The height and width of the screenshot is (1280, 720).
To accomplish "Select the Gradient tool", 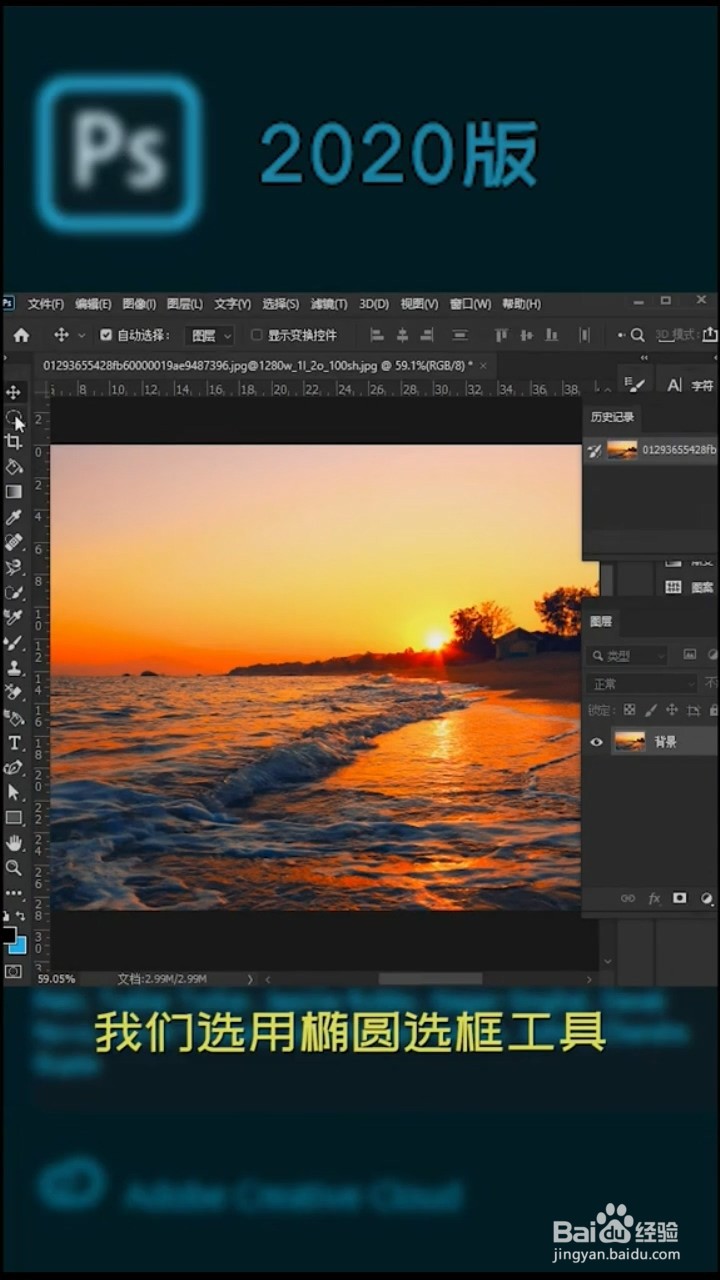I will point(14,492).
